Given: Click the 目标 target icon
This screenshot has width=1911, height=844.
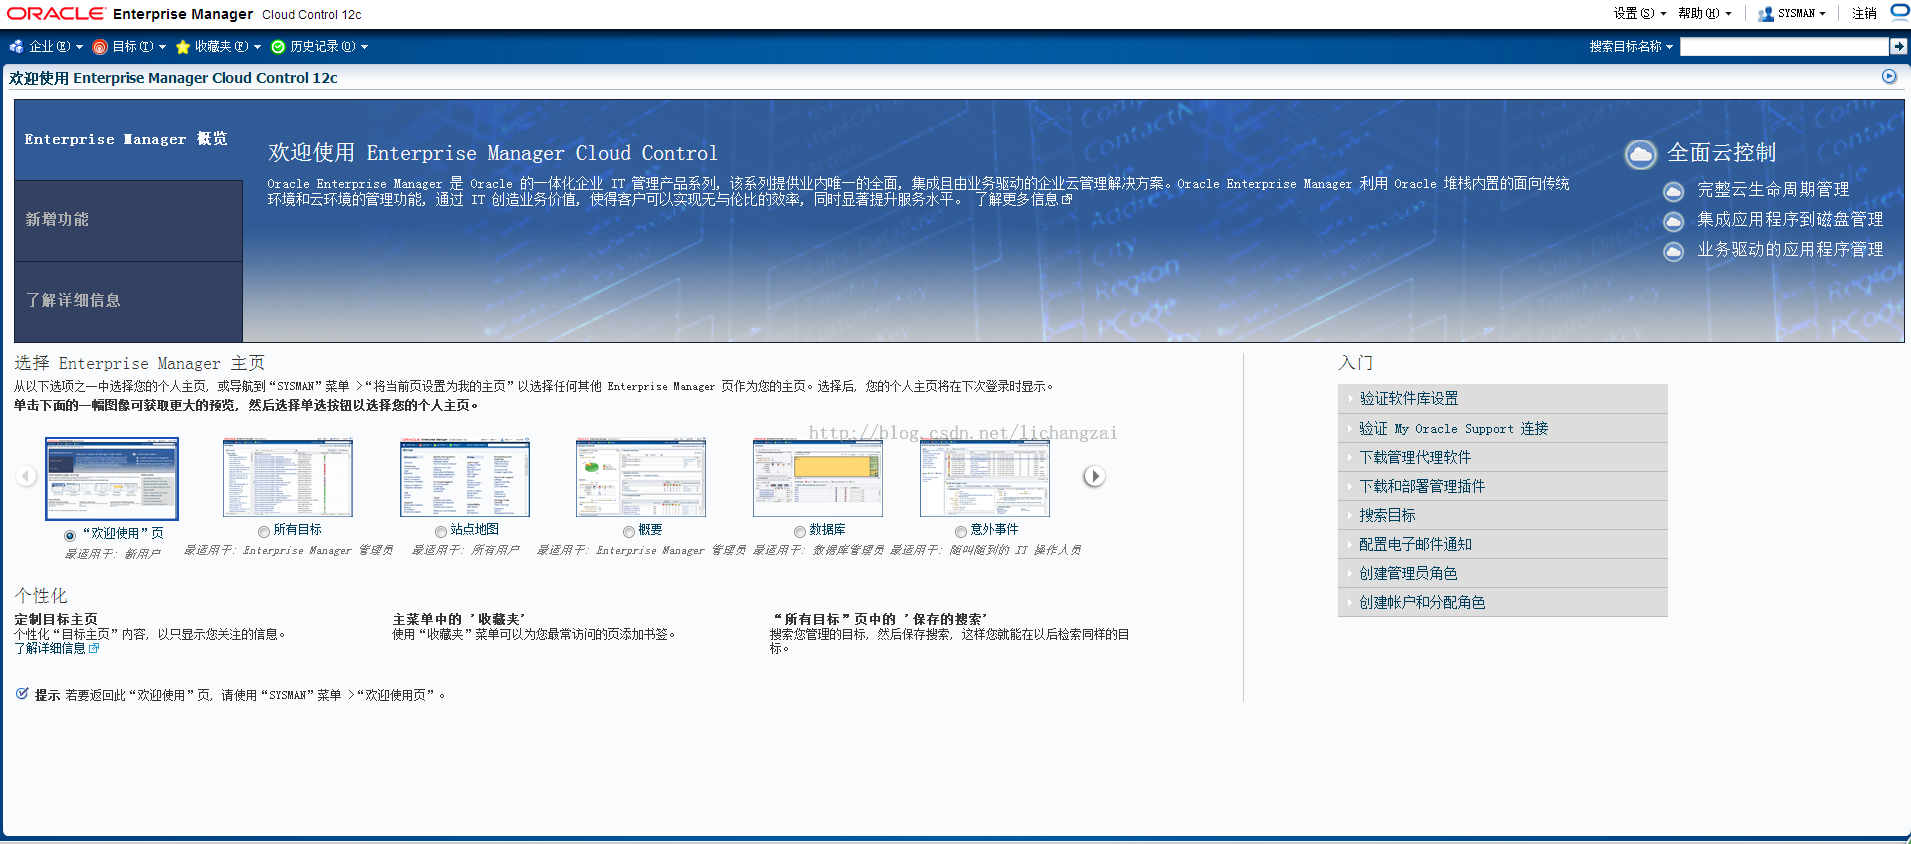Looking at the screenshot, I should 100,47.
